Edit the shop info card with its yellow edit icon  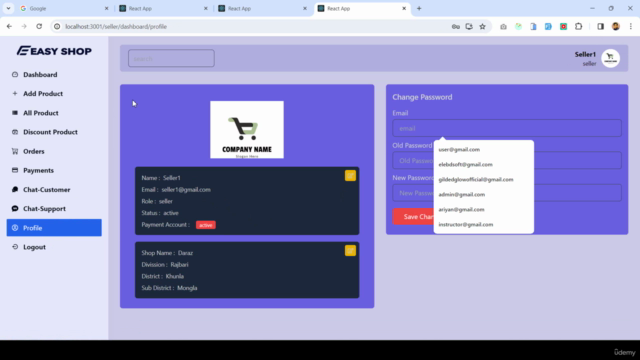[x=350, y=251]
